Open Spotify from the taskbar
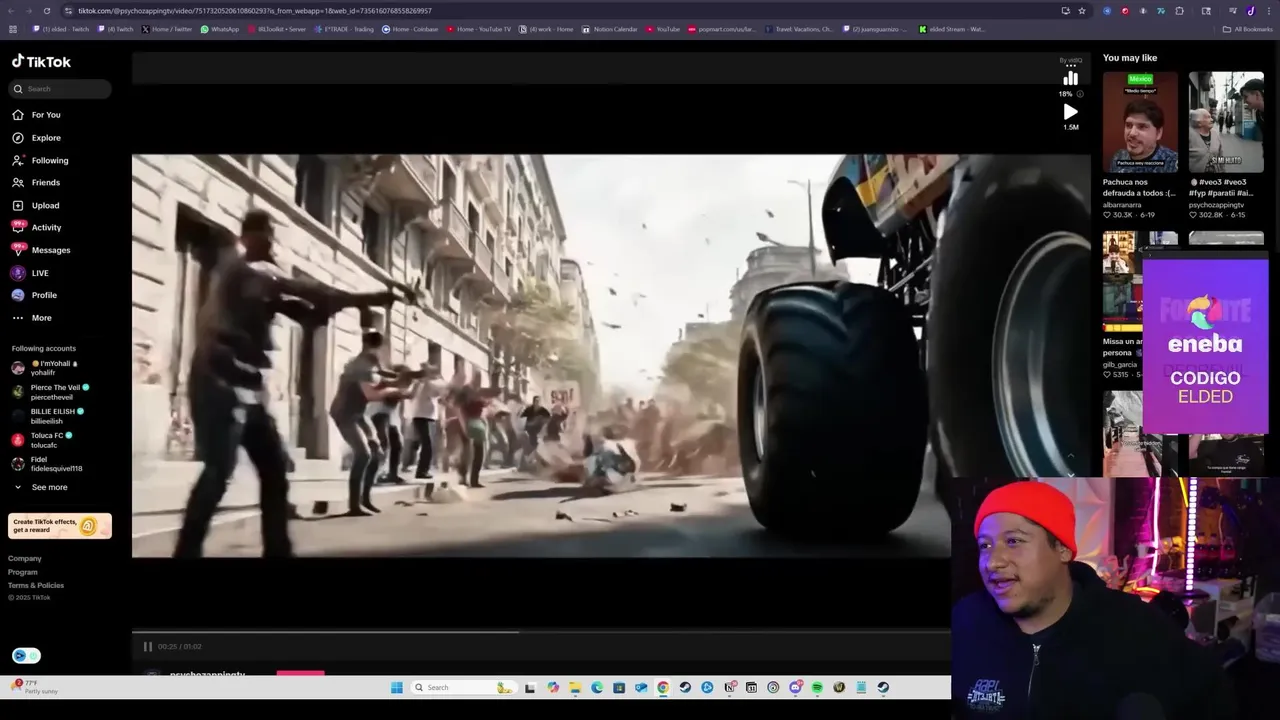The height and width of the screenshot is (720, 1280). tap(817, 688)
